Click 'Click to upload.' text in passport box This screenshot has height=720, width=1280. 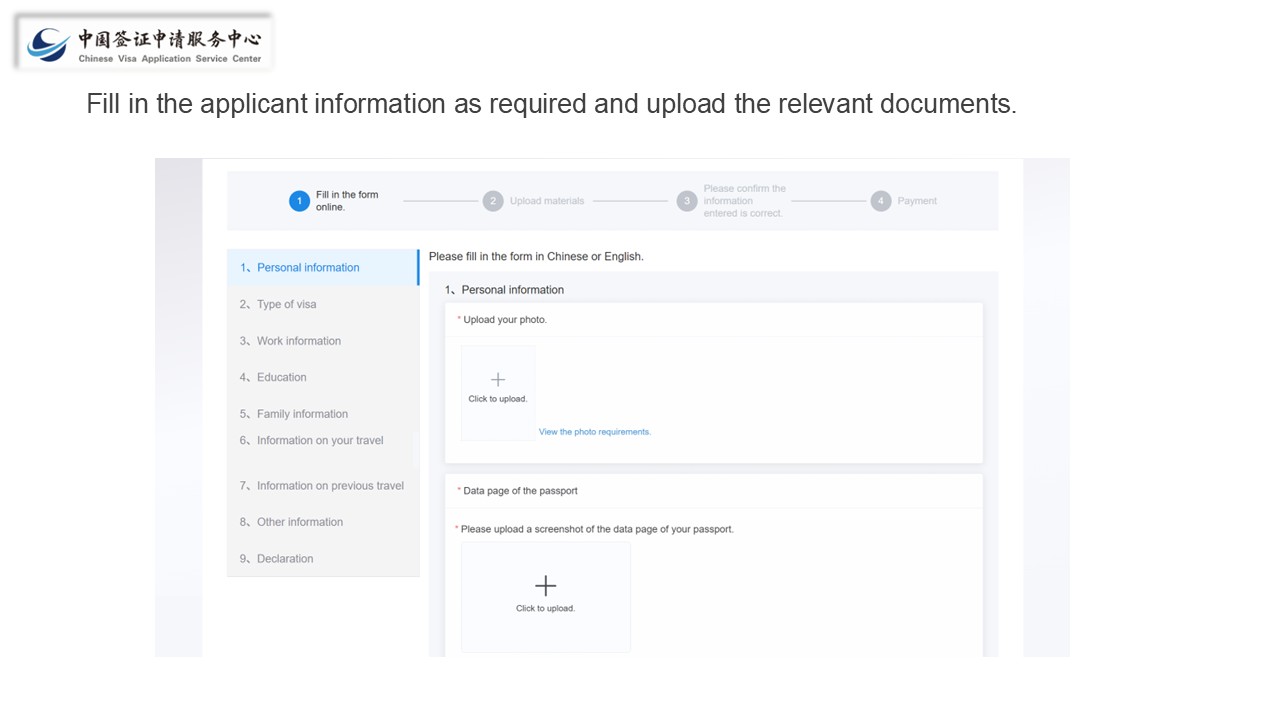[546, 608]
